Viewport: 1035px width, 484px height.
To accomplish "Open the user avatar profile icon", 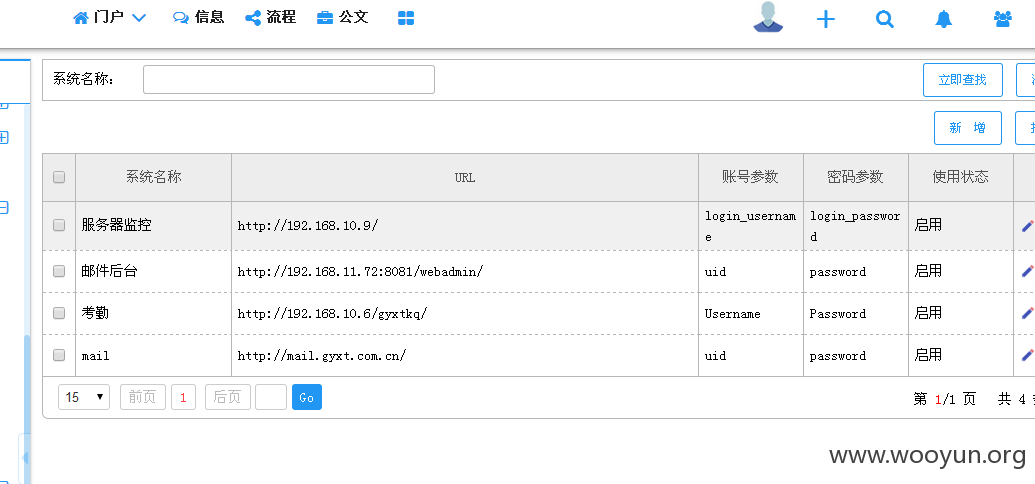I will [x=768, y=17].
